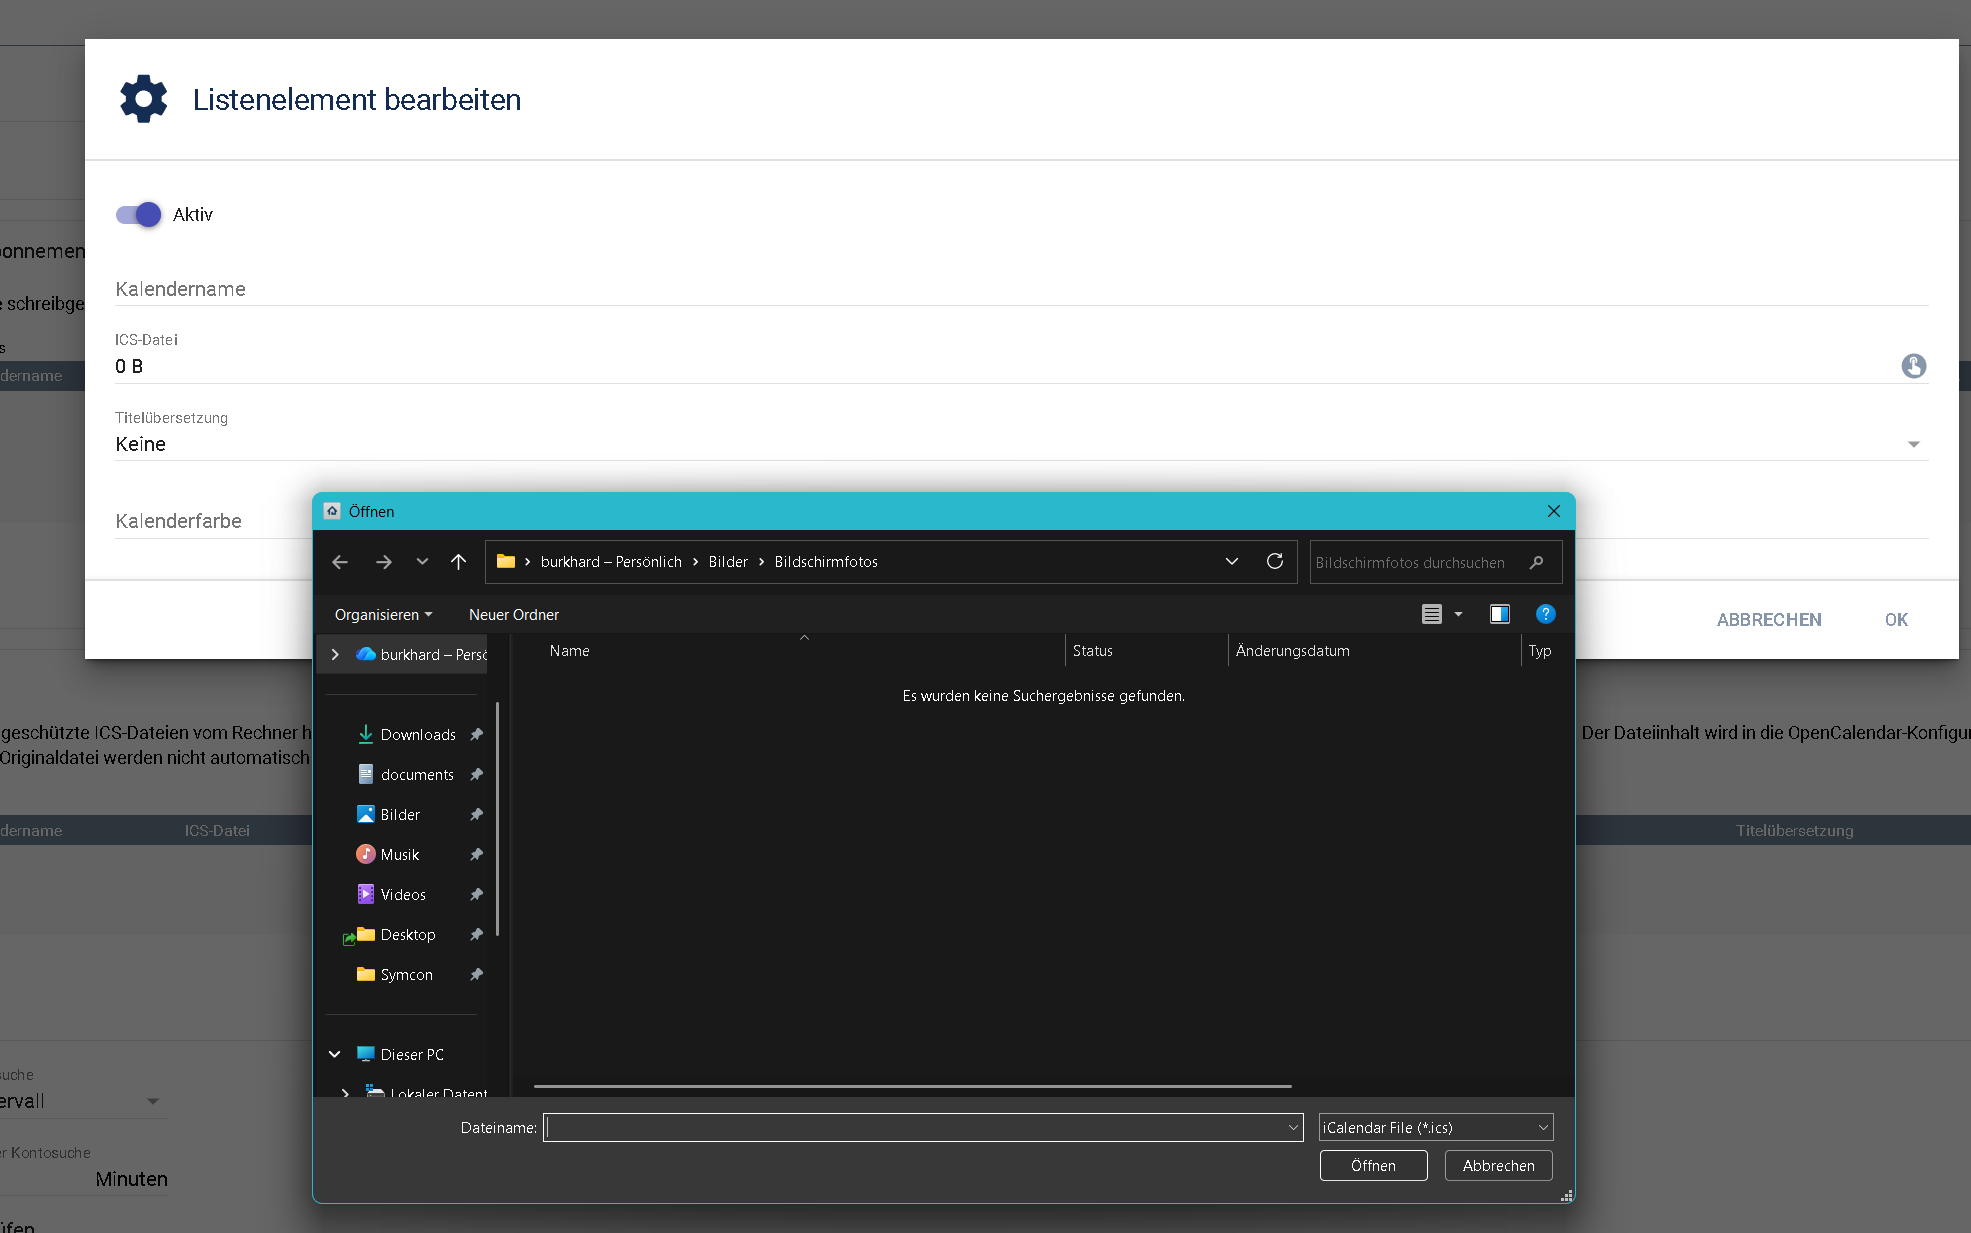Click the pin icon next to documents
Image resolution: width=1971 pixels, height=1233 pixels.
(476, 774)
